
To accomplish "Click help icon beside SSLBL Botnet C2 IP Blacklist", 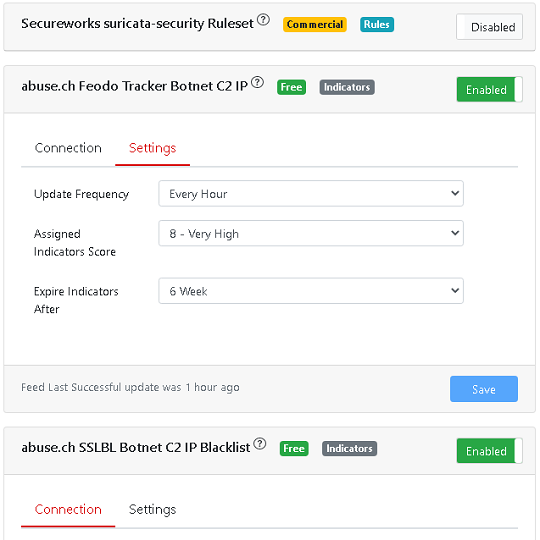I will [260, 444].
